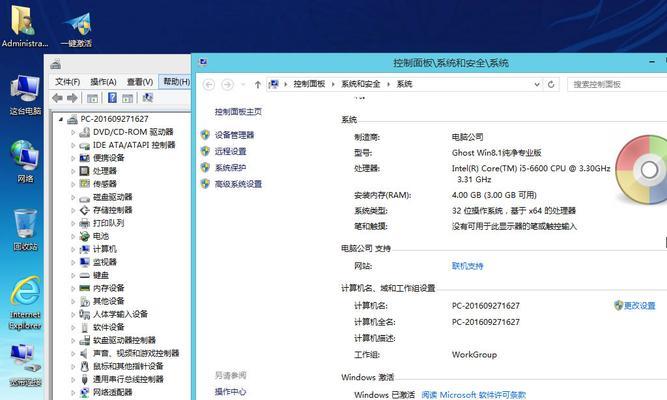Image resolution: width=667 pixels, height=400 pixels.
Task: Expand the 监视器 node arrow
Action: click(x=73, y=263)
